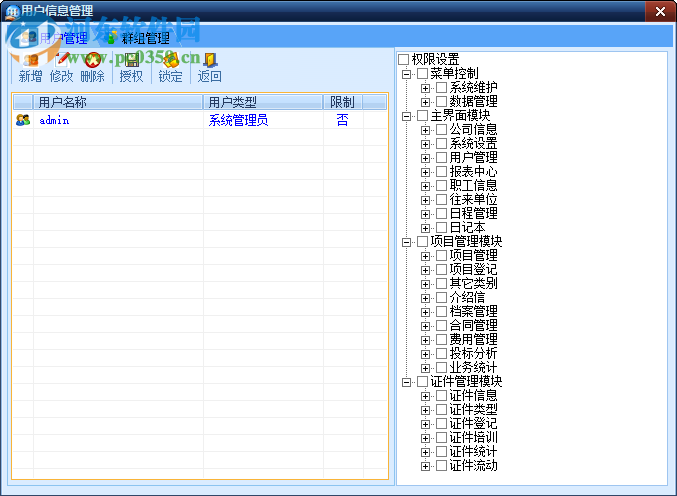
Task: Select the 证件培训 tree label
Action: (473, 437)
